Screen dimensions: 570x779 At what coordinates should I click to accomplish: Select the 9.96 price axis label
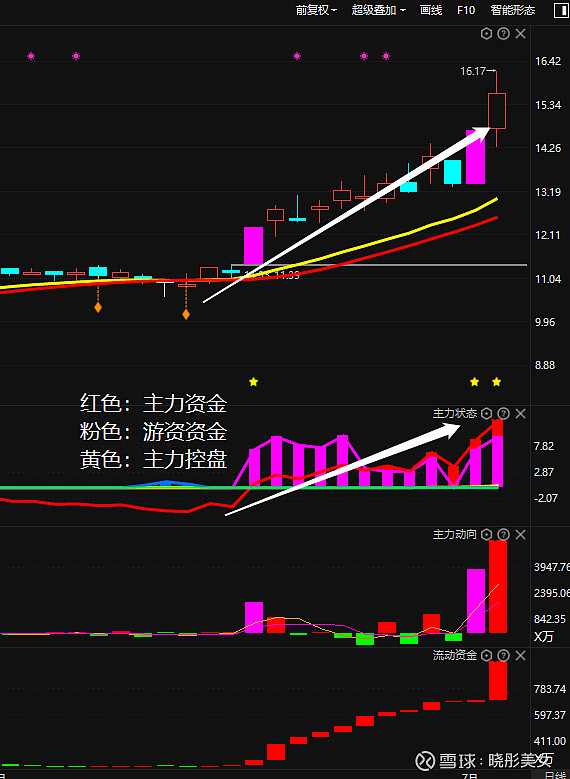pos(545,322)
